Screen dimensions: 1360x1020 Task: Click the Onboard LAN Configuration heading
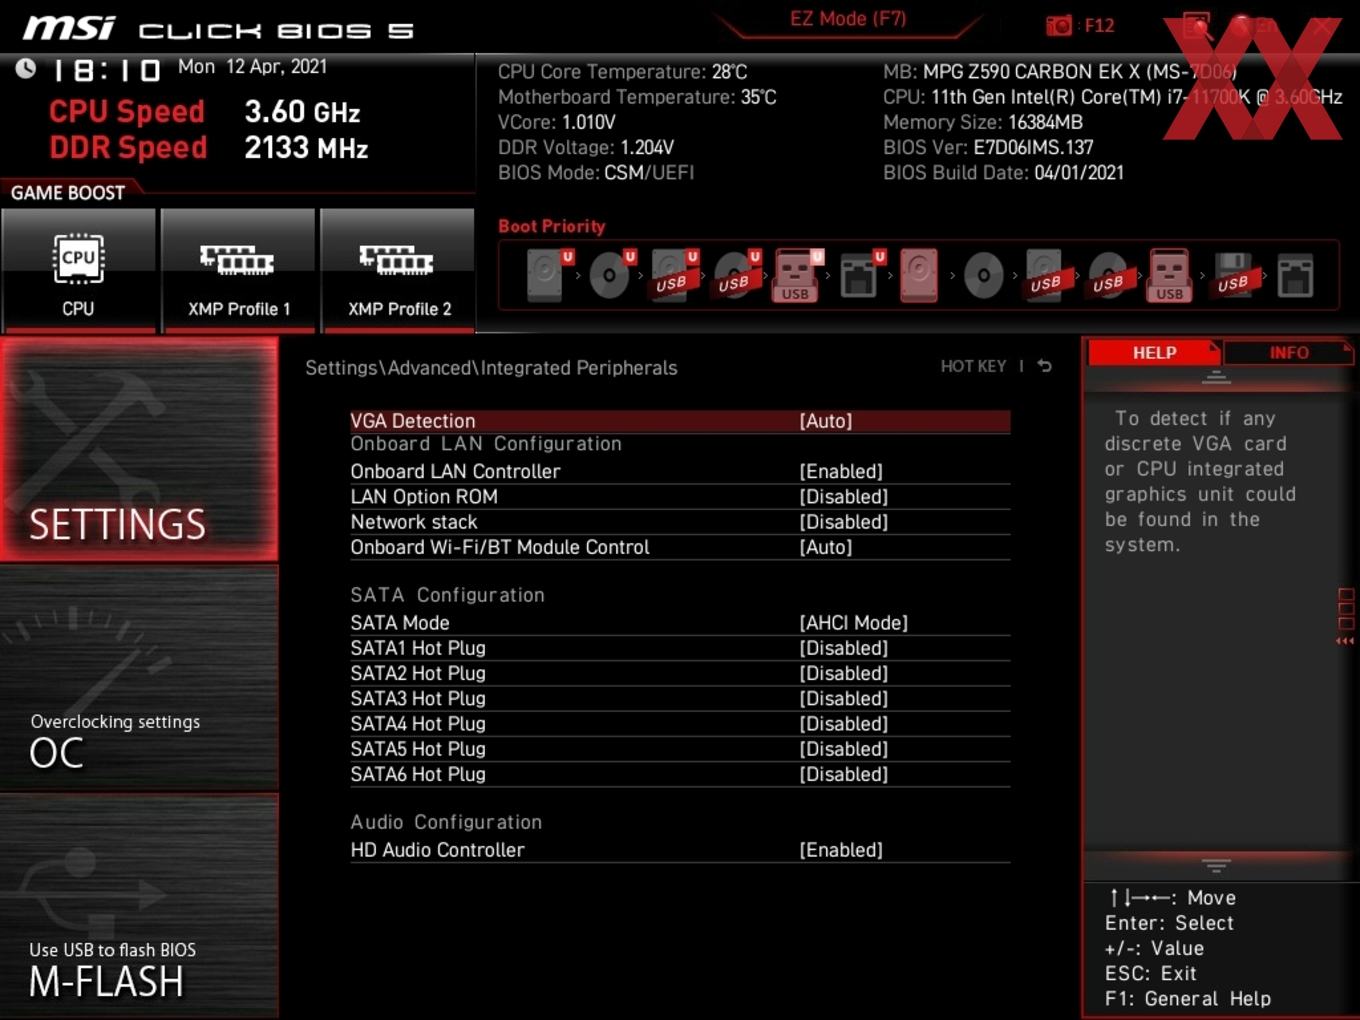tap(486, 444)
